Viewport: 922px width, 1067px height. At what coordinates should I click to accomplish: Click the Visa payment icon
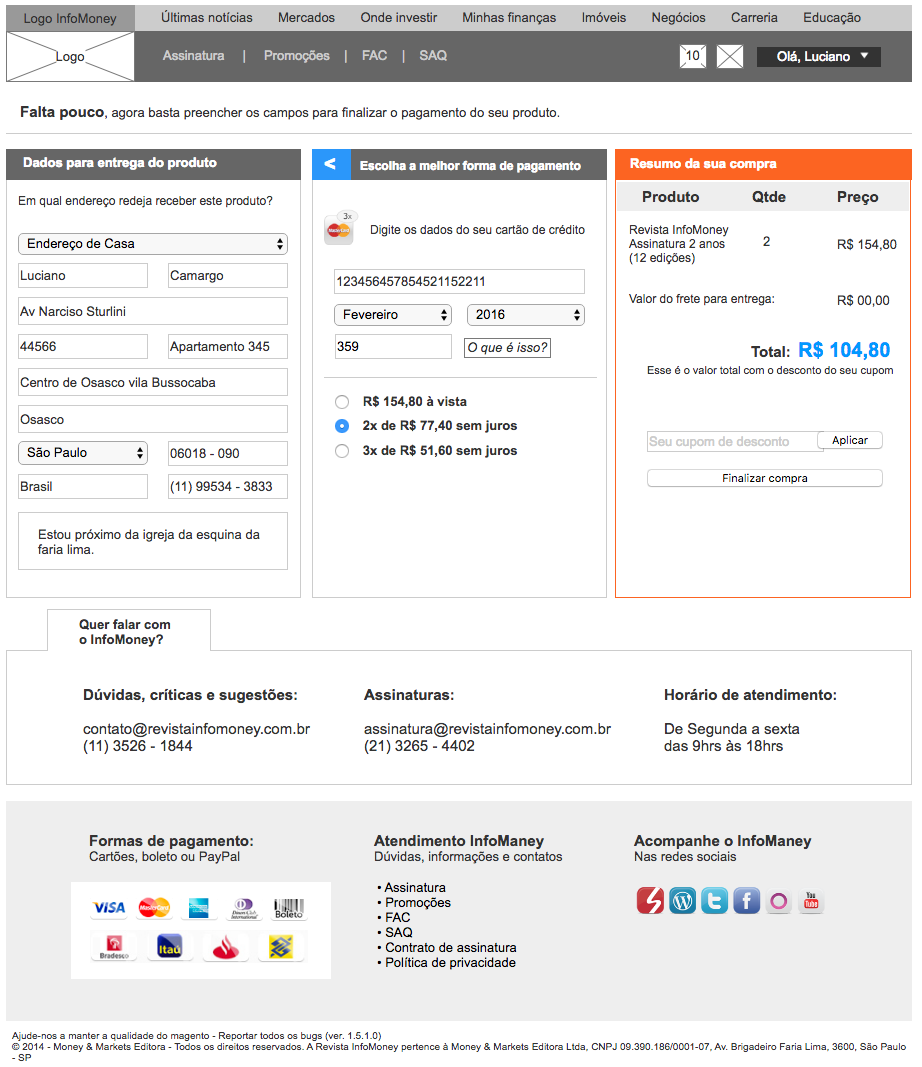(109, 907)
